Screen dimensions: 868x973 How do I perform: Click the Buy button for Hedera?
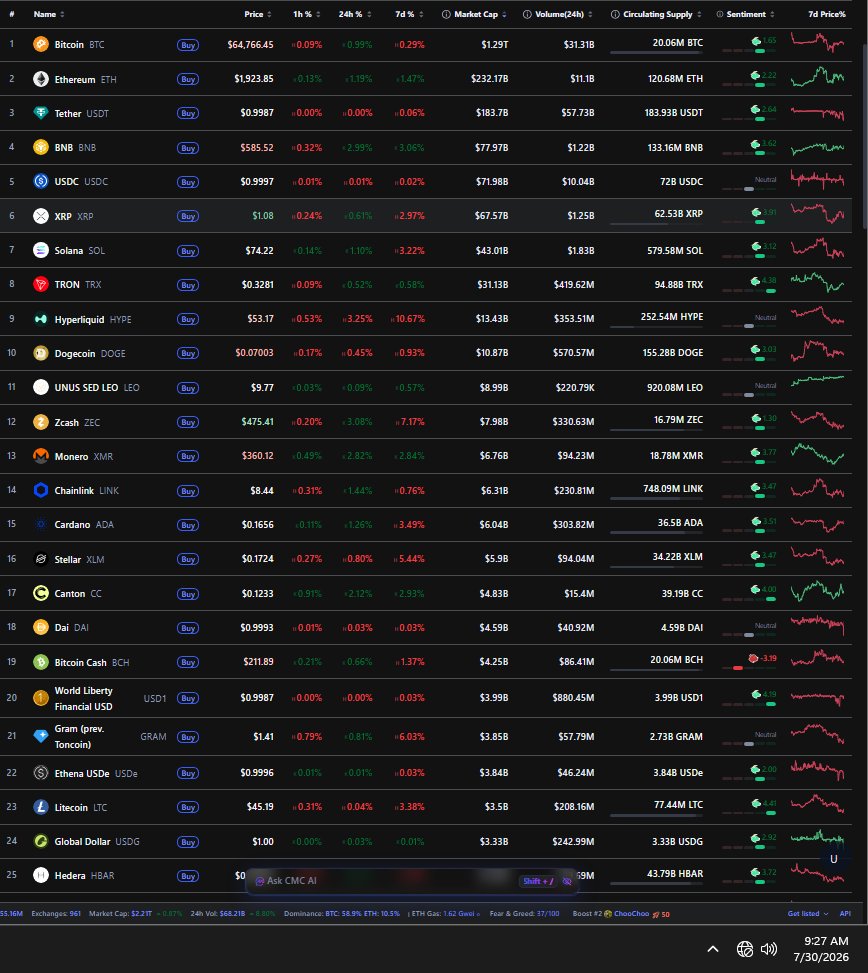click(x=188, y=876)
